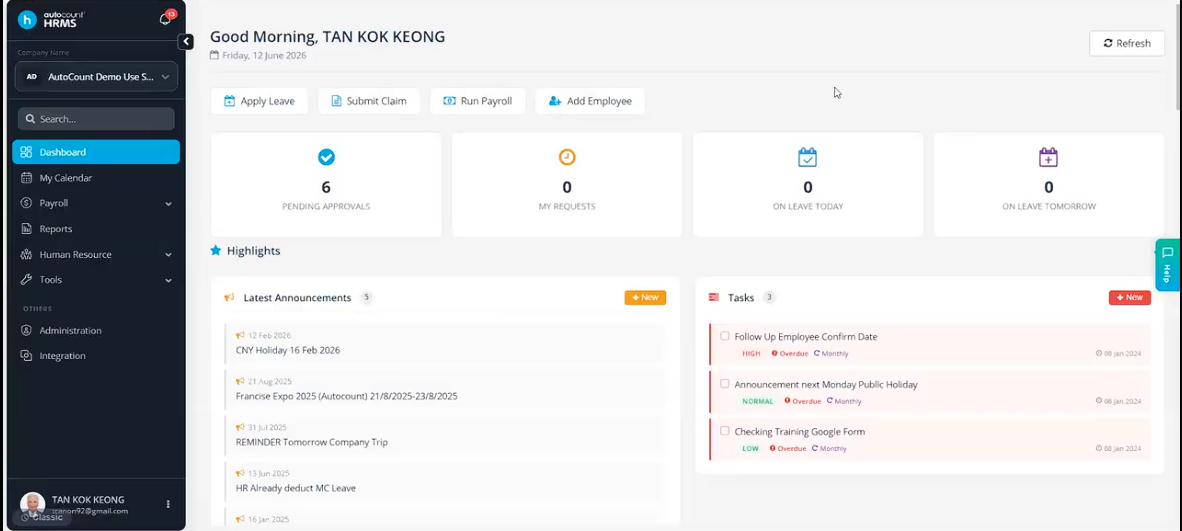Open Administration from the sidebar

click(x=96, y=330)
